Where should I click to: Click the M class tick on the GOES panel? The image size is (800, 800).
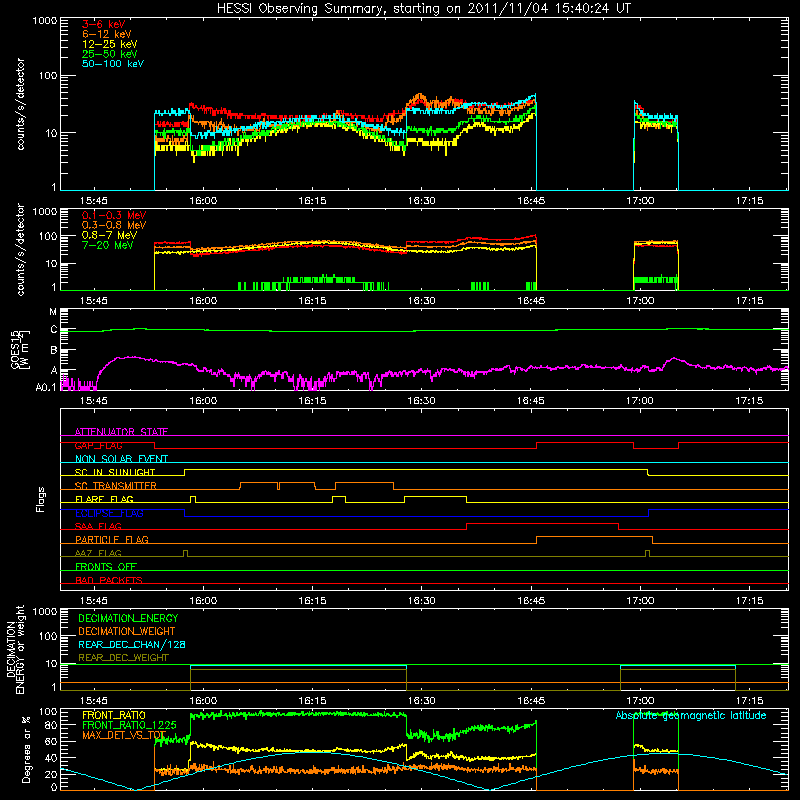click(53, 312)
